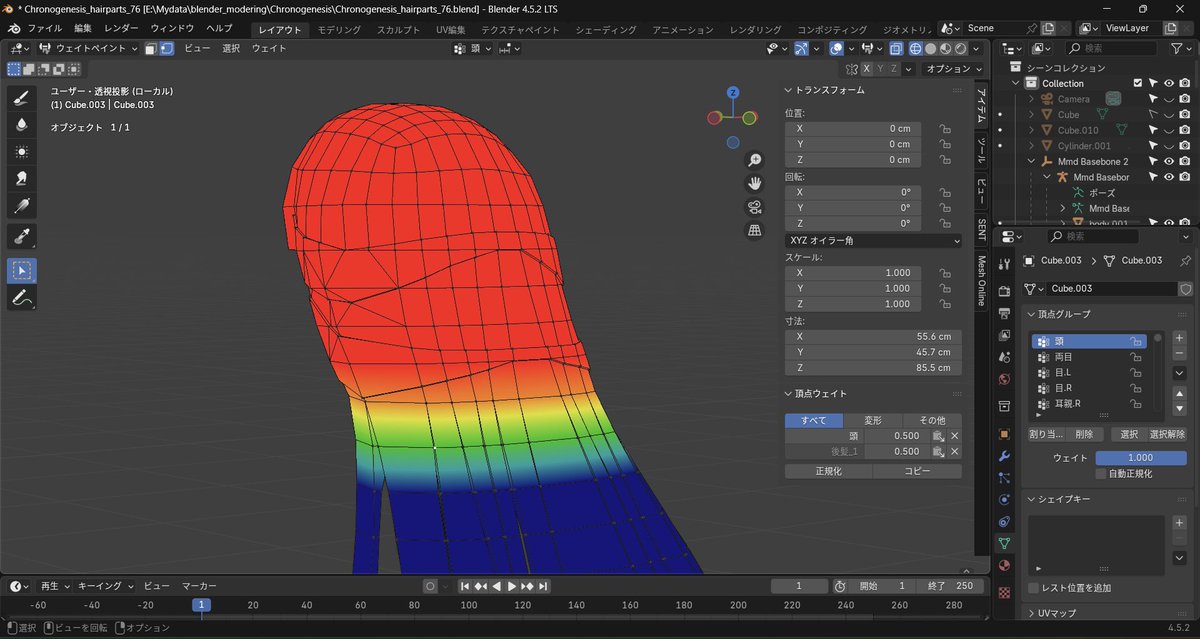Select the Draw weight brush tool
1200x639 pixels.
pyautogui.click(x=22, y=98)
